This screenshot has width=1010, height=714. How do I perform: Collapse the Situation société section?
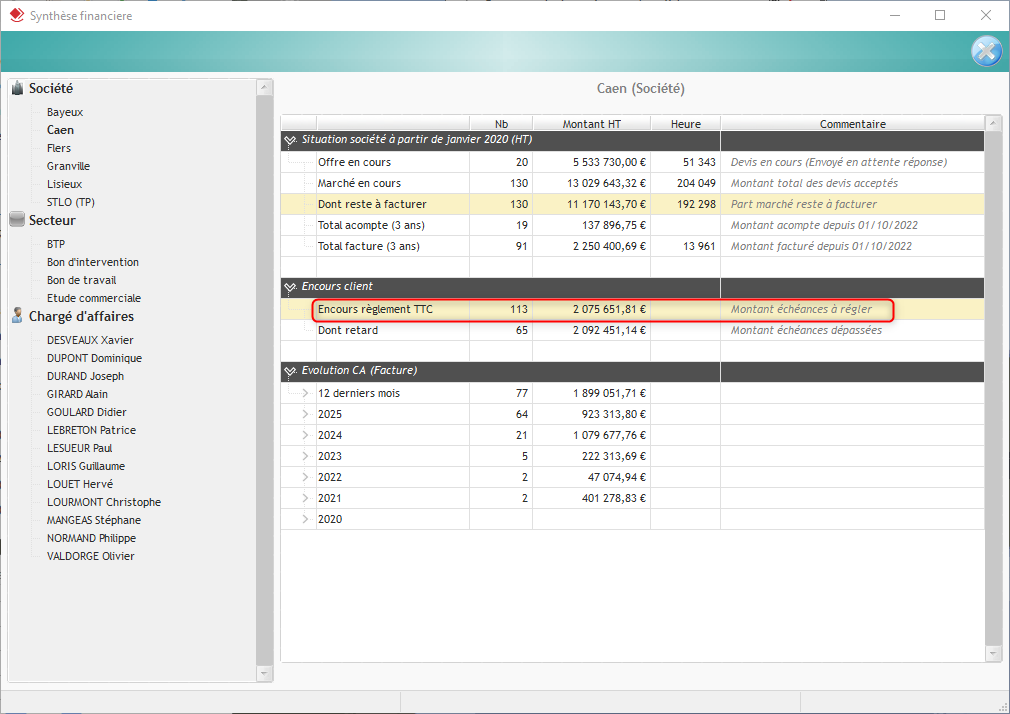click(x=290, y=141)
